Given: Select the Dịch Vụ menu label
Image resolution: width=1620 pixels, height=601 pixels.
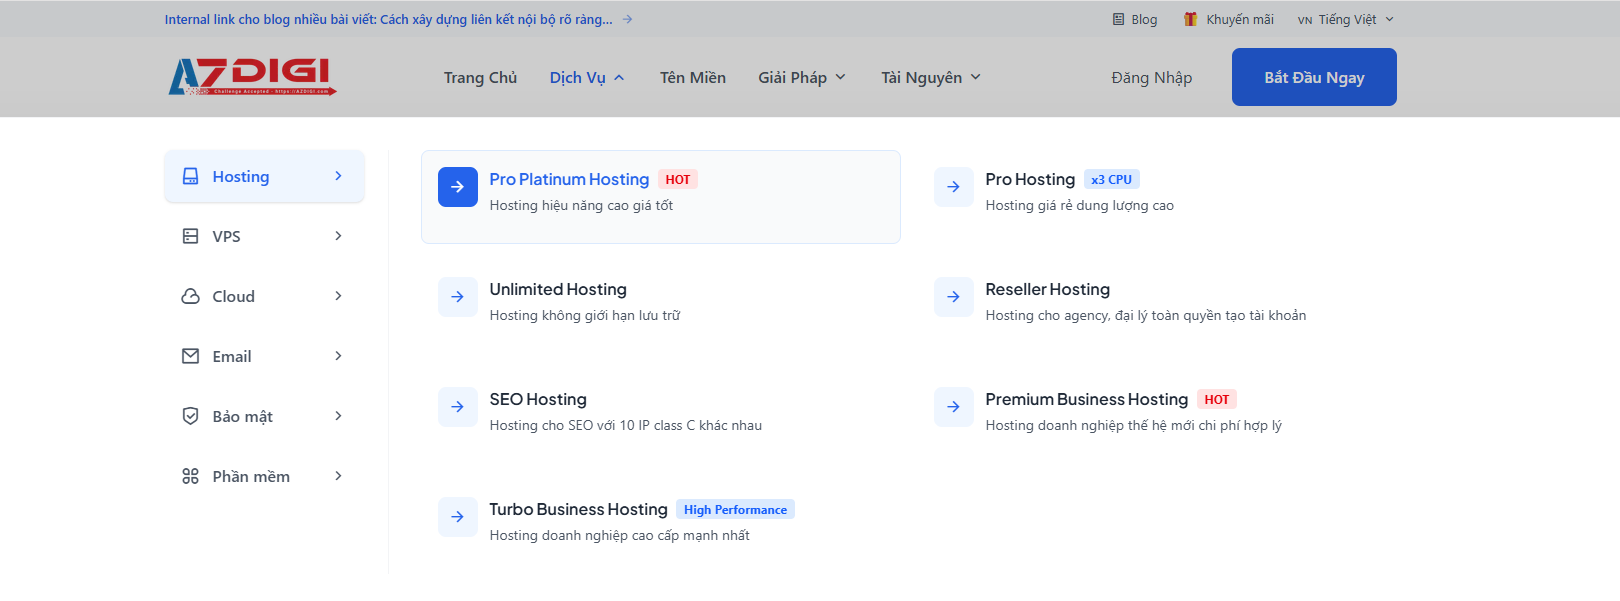Looking at the screenshot, I should (577, 77).
